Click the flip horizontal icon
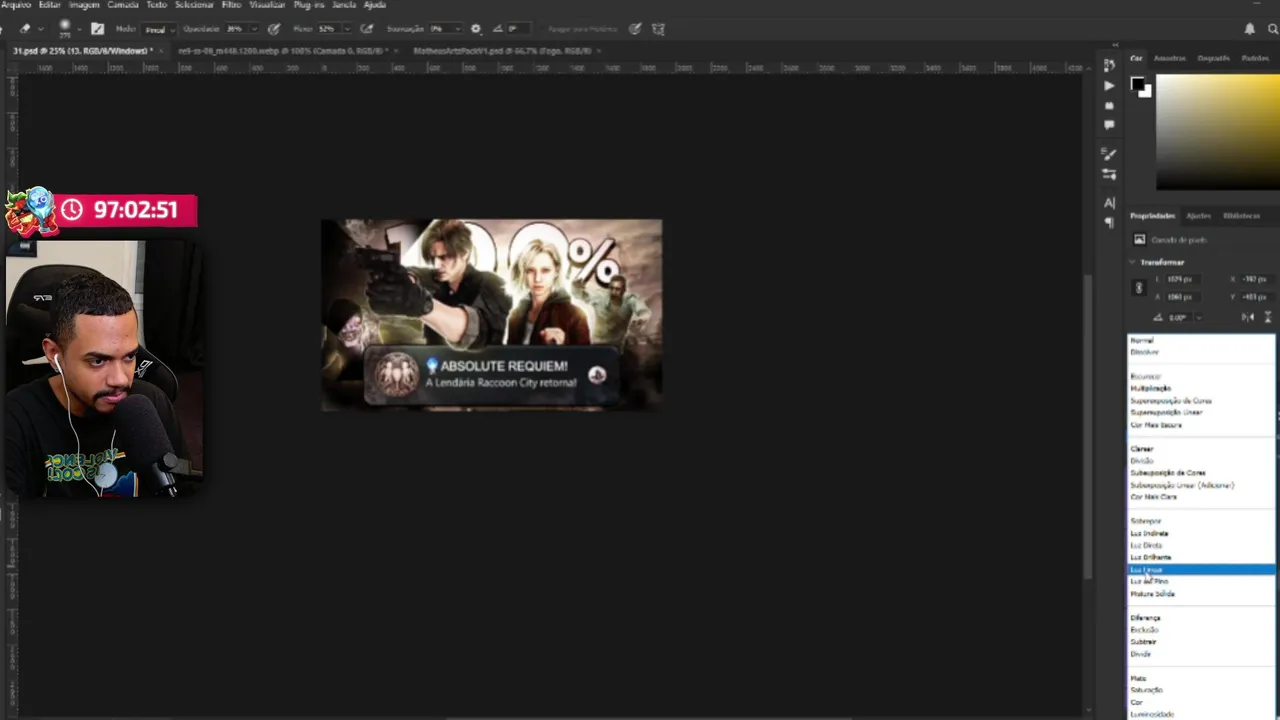The height and width of the screenshot is (720, 1280). pos(1248,317)
